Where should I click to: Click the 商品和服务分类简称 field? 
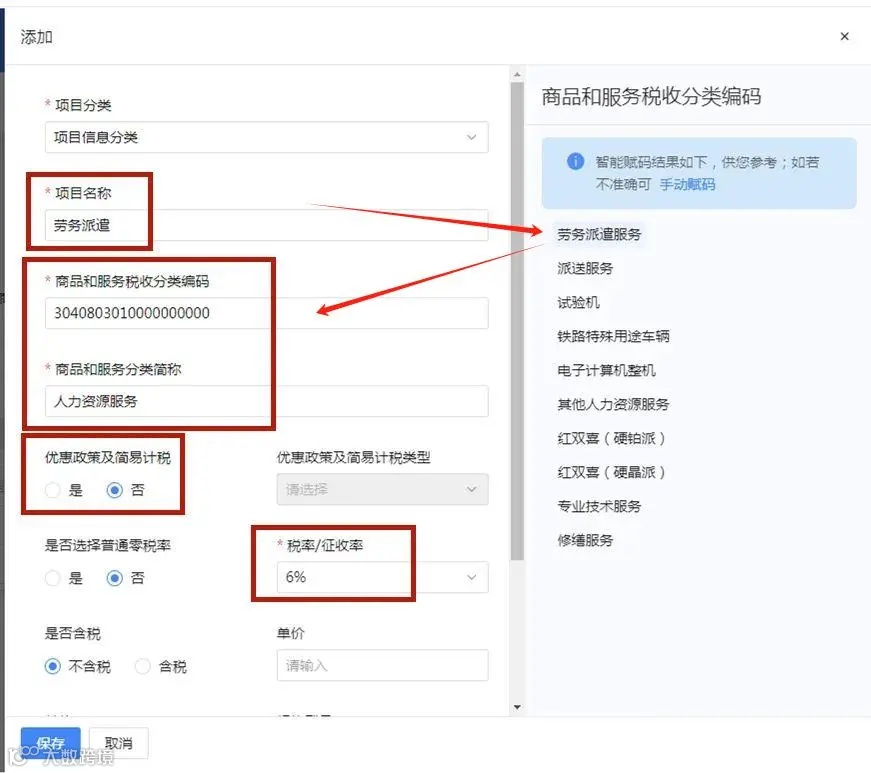(267, 401)
